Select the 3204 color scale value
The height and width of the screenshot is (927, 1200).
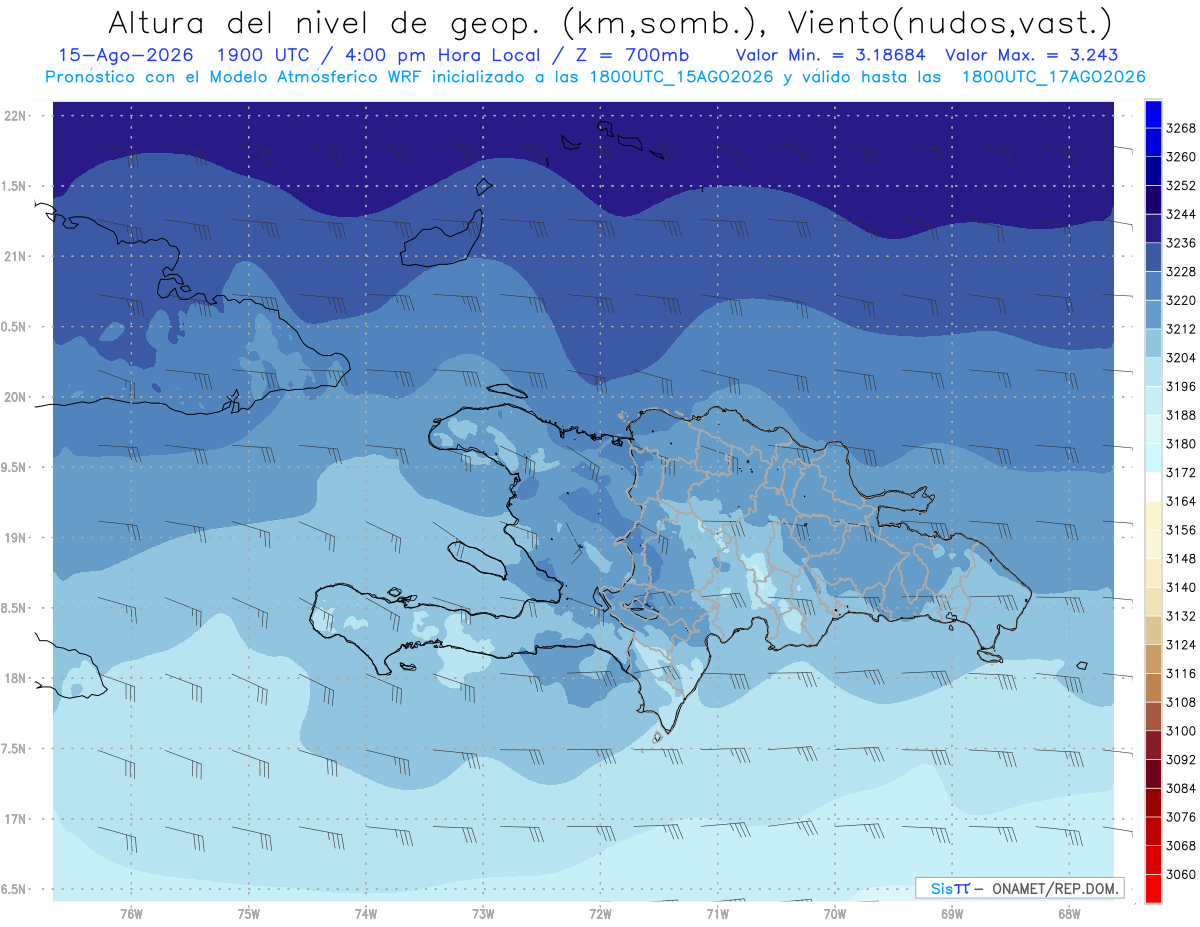[x=1181, y=358]
